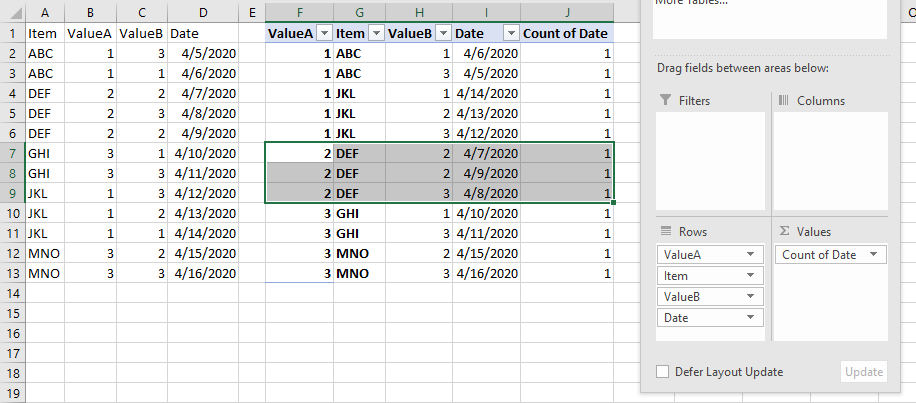Expand the ValueA field options in Rows
This screenshot has width=916, height=403.
point(751,255)
